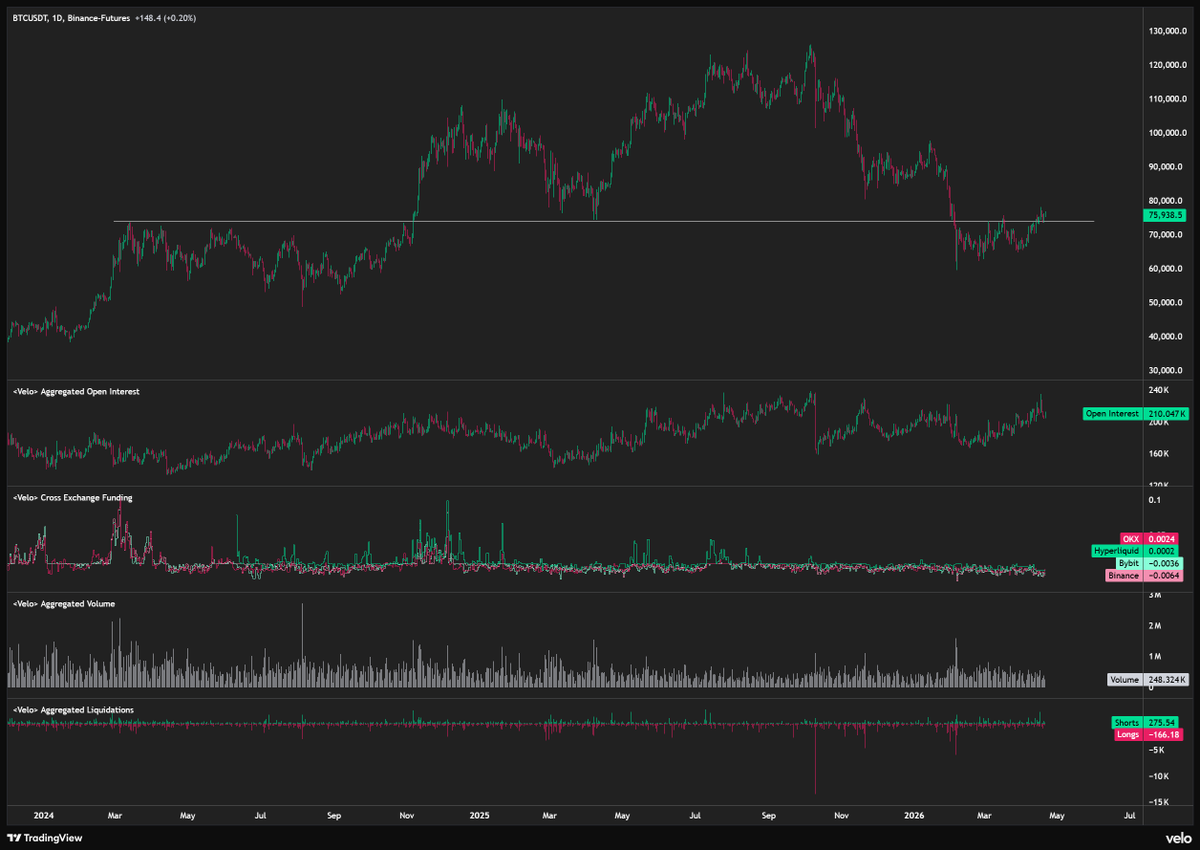
Task: Click the 30,000.0 price axis label
Action: click(1166, 371)
